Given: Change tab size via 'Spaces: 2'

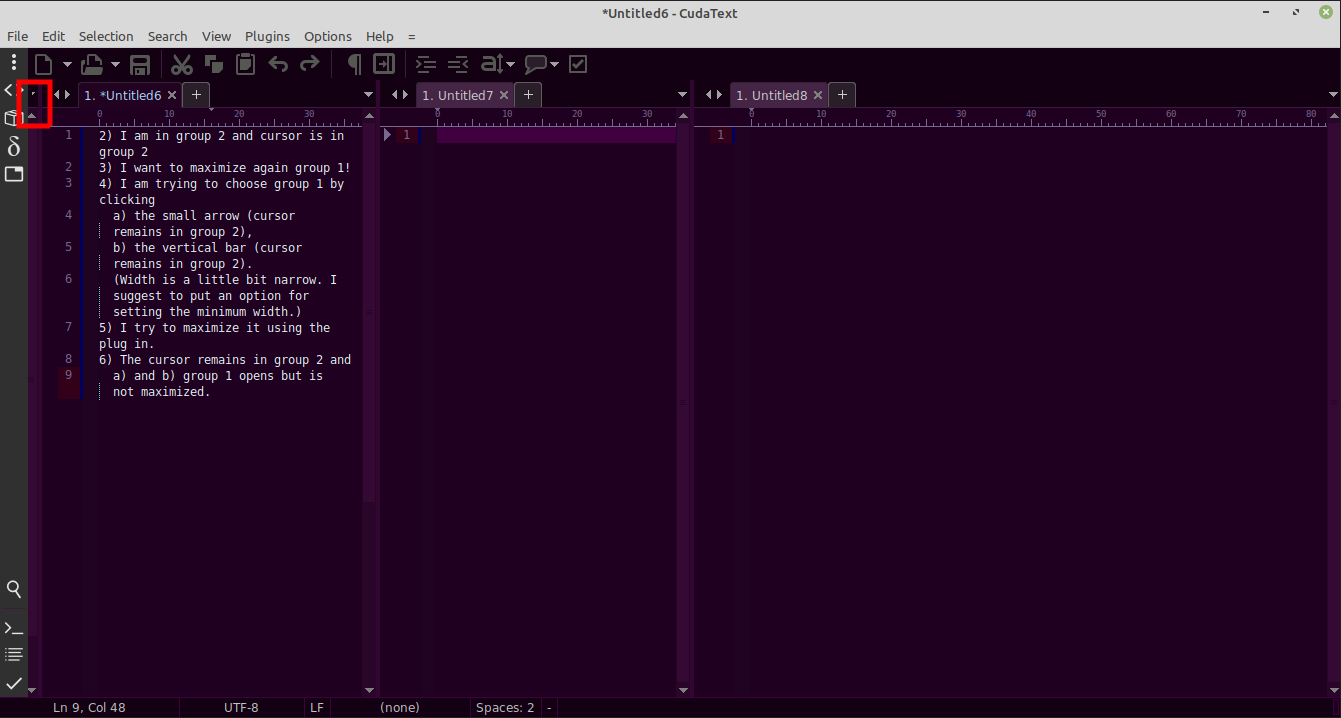Looking at the screenshot, I should pos(505,707).
